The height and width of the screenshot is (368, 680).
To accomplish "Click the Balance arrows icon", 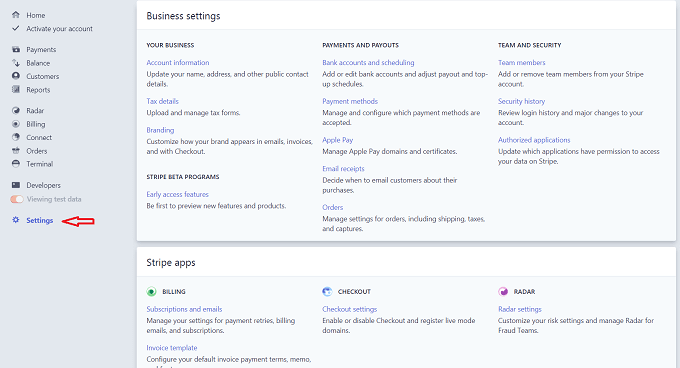I will [x=16, y=63].
